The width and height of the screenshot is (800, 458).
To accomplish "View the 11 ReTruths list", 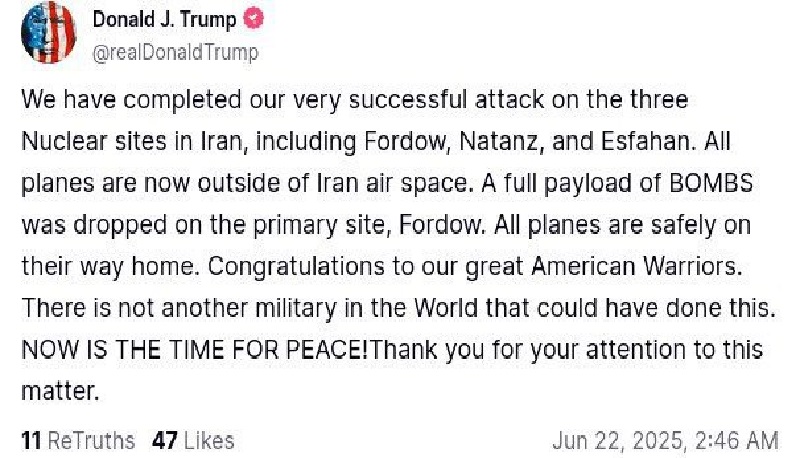I will click(78, 441).
